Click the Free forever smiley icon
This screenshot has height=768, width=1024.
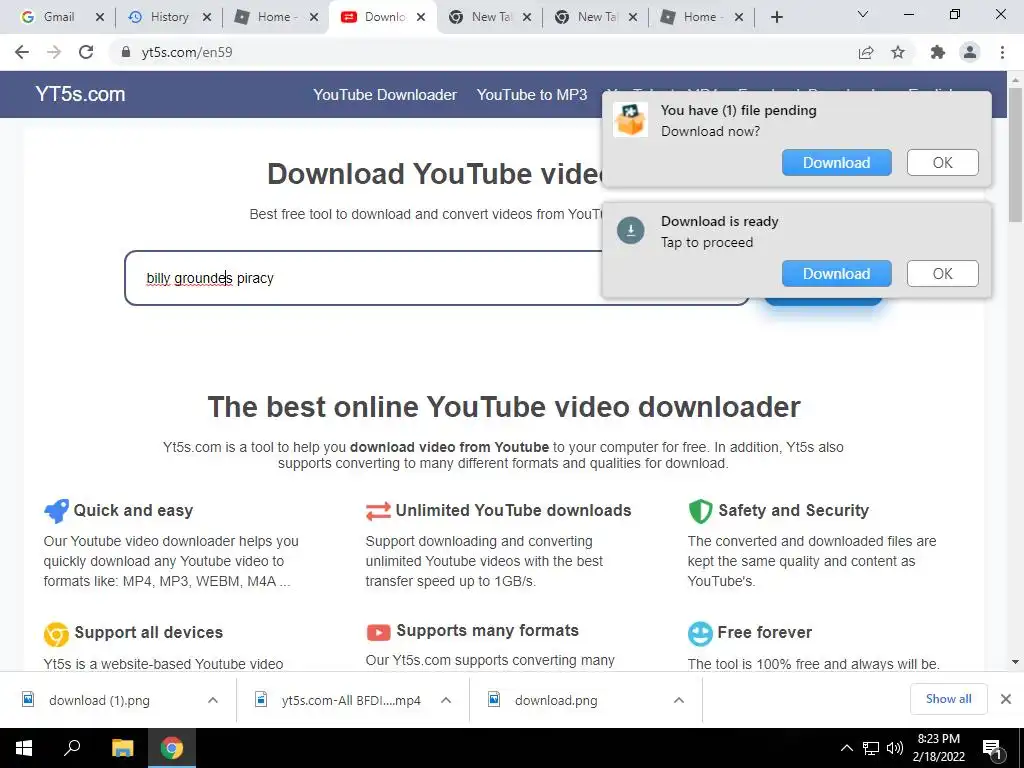coord(700,633)
